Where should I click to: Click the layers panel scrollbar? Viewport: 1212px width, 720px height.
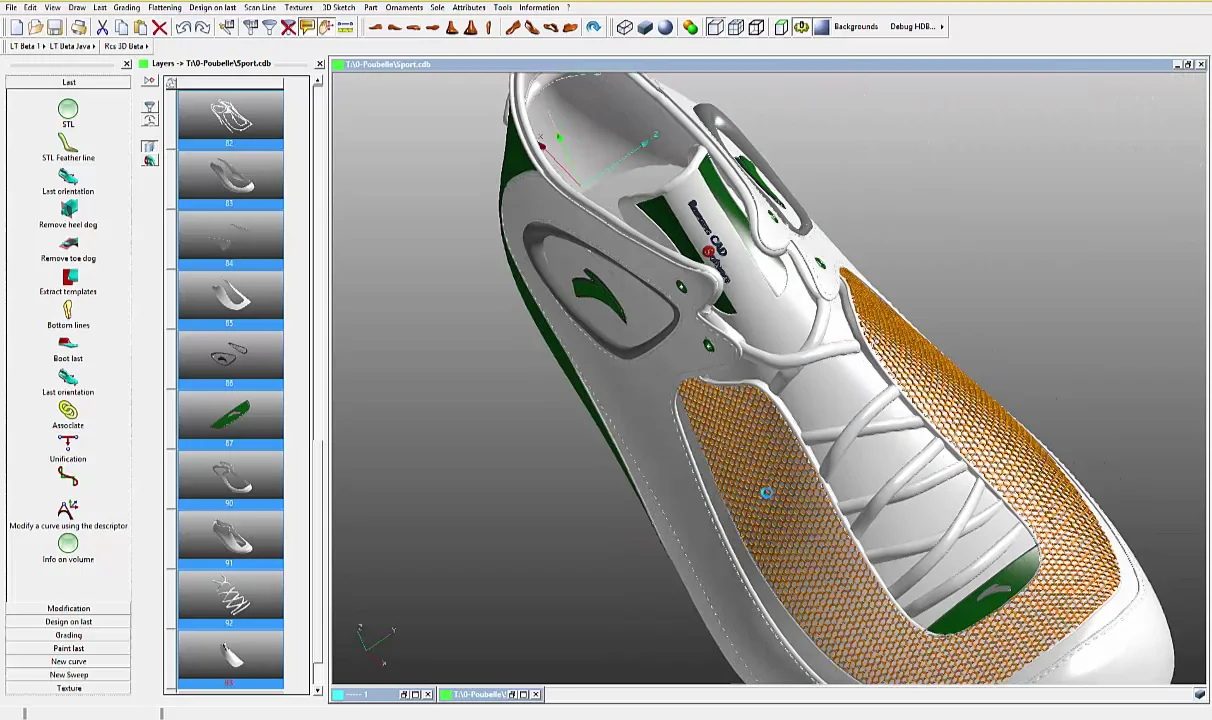318,385
